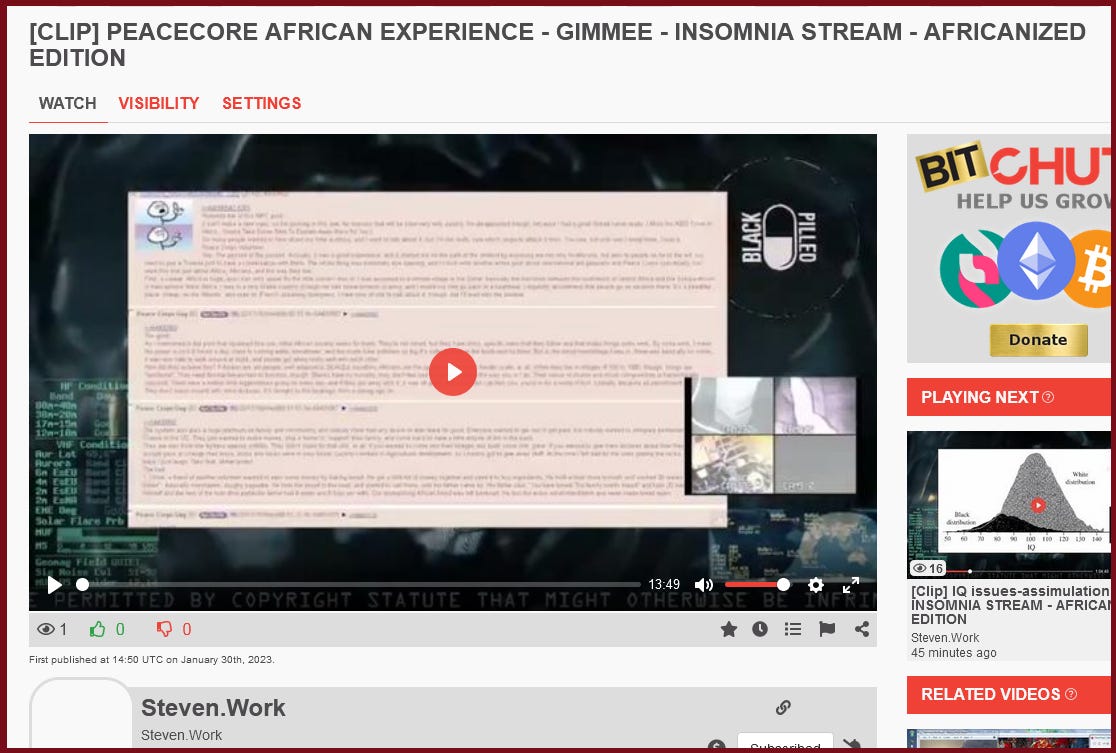Open the SETTINGS tab

(261, 103)
